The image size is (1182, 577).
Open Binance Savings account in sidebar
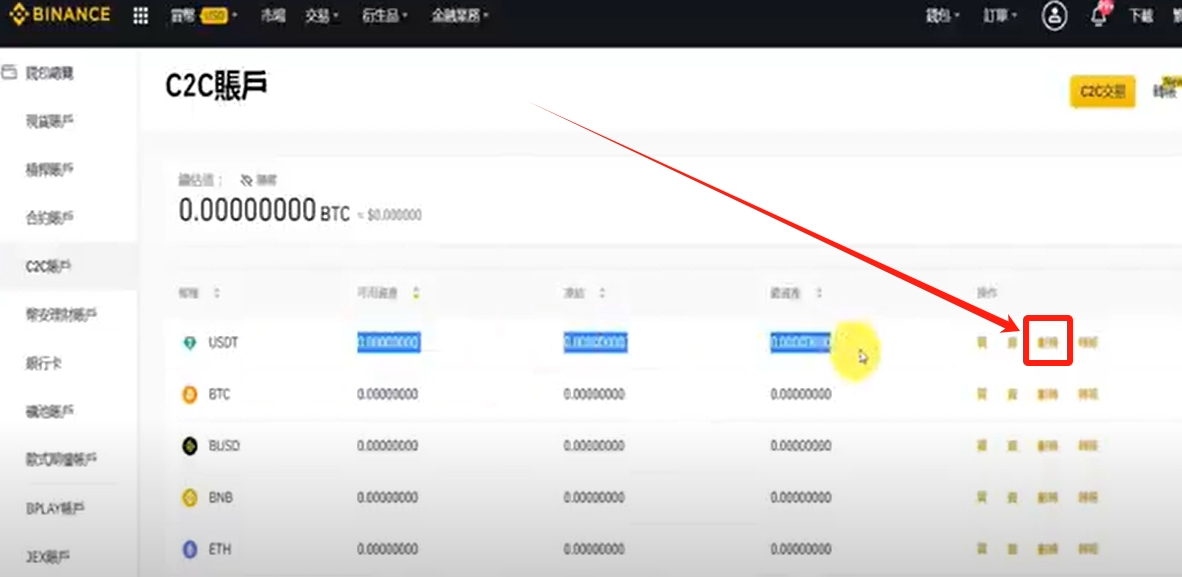[x=61, y=314]
